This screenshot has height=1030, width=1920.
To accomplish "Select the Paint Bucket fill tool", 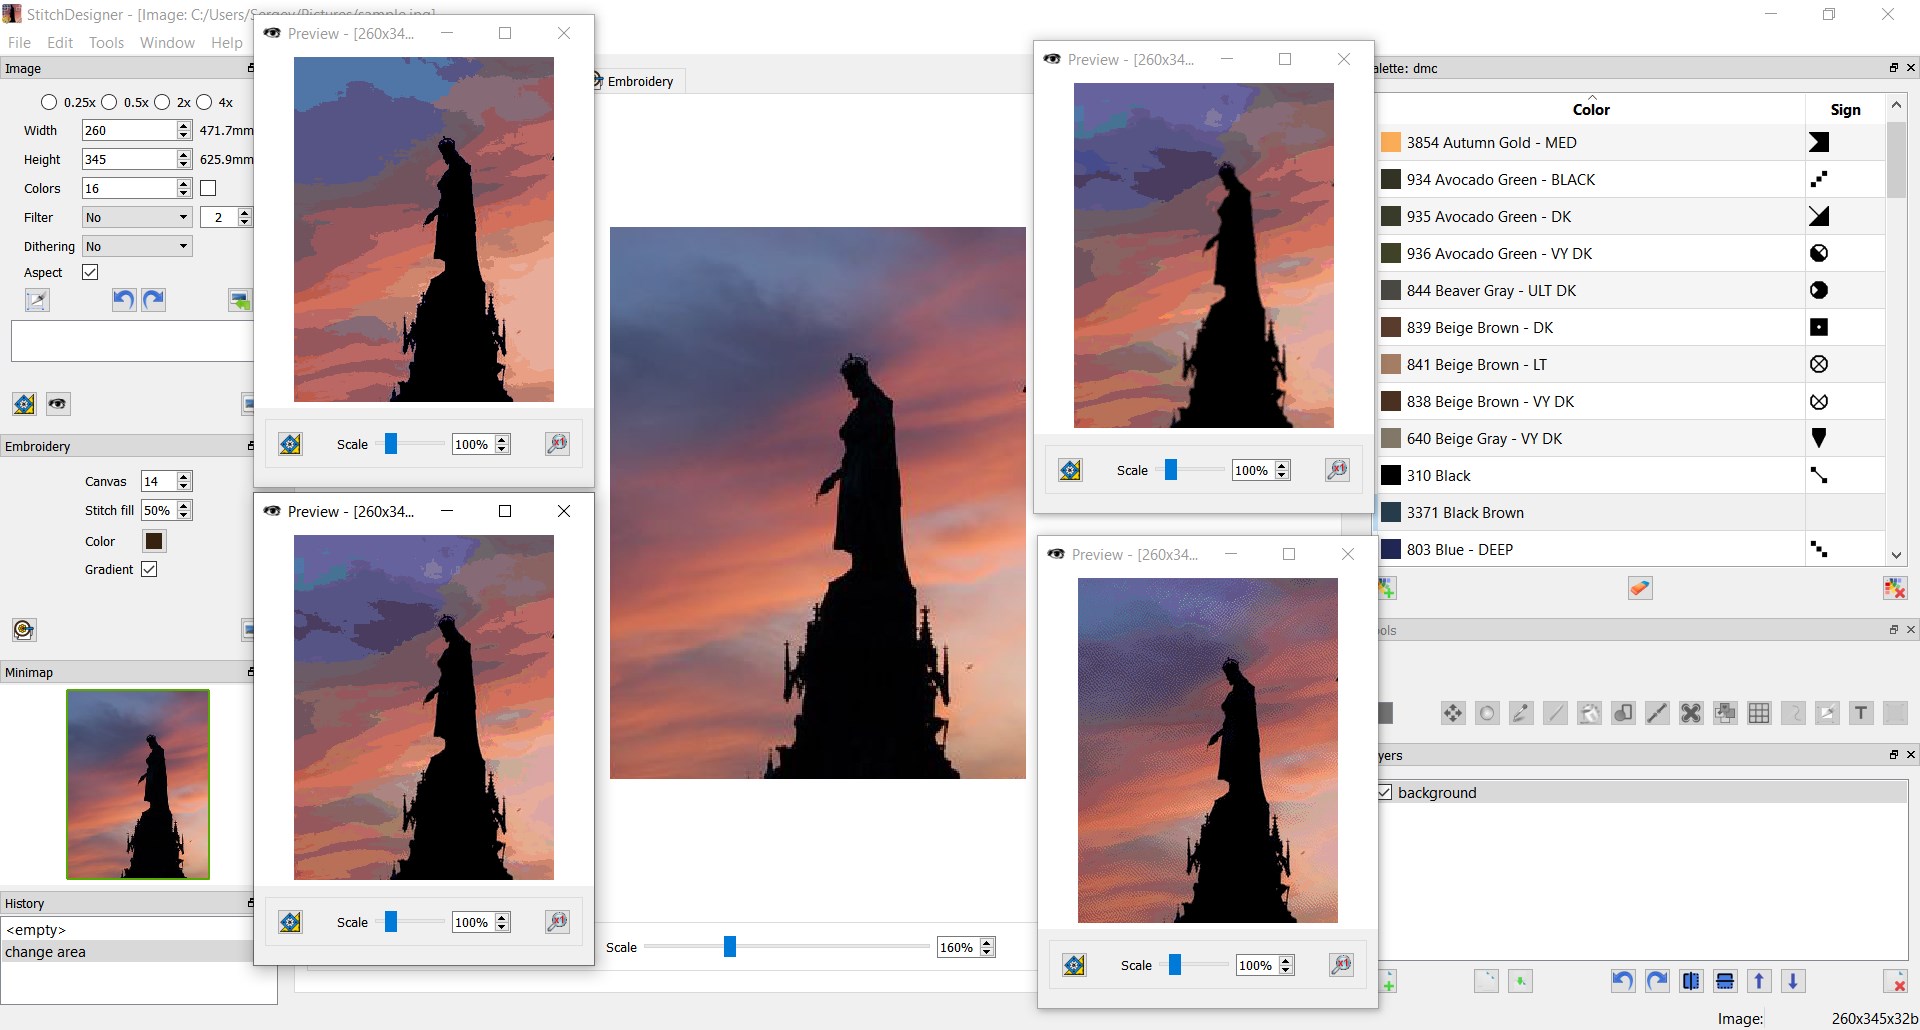I will tap(1590, 714).
